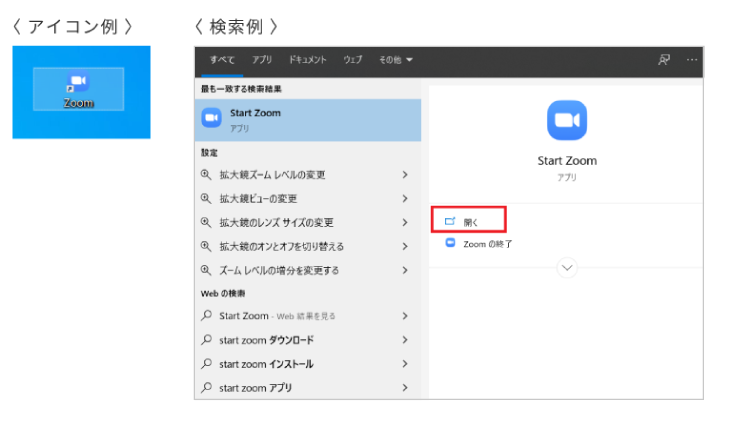
Task: Click the large Start Zoom logo in preview
Action: click(x=567, y=120)
